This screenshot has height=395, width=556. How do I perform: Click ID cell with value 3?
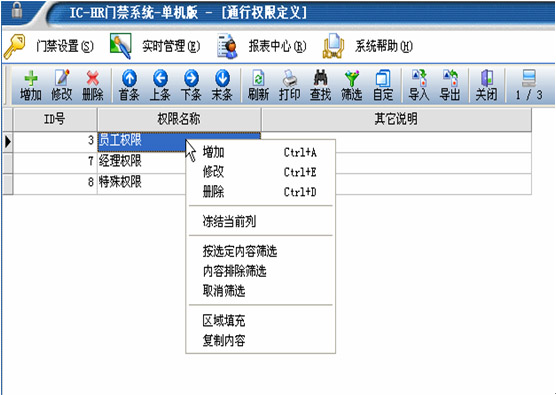coord(55,141)
